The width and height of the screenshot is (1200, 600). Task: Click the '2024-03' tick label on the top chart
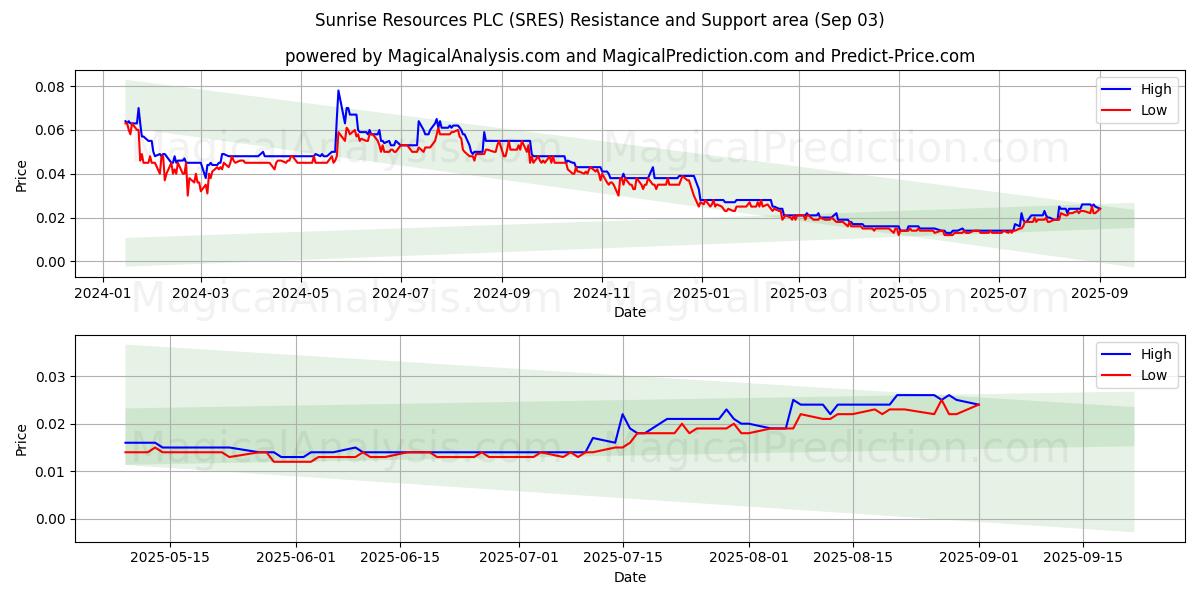click(201, 294)
